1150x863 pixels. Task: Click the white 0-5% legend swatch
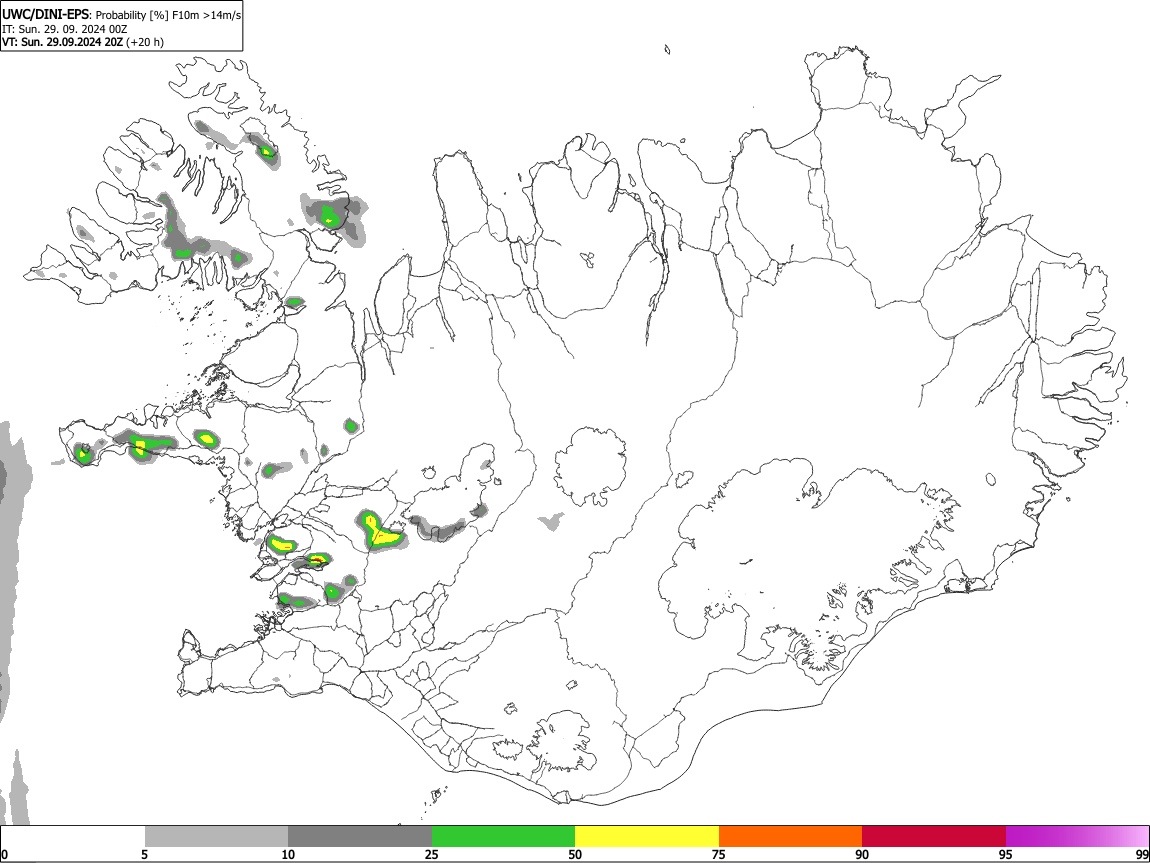(73, 836)
